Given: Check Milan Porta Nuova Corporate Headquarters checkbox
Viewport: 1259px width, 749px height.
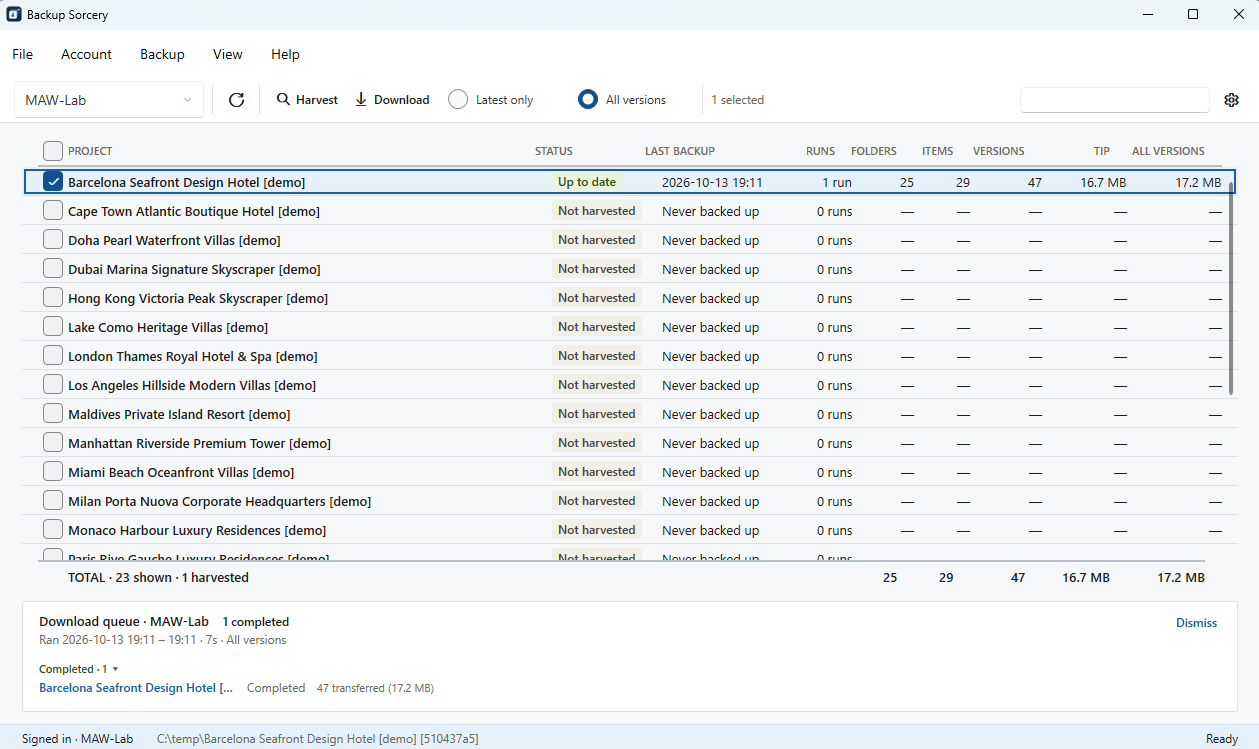Looking at the screenshot, I should tap(53, 501).
